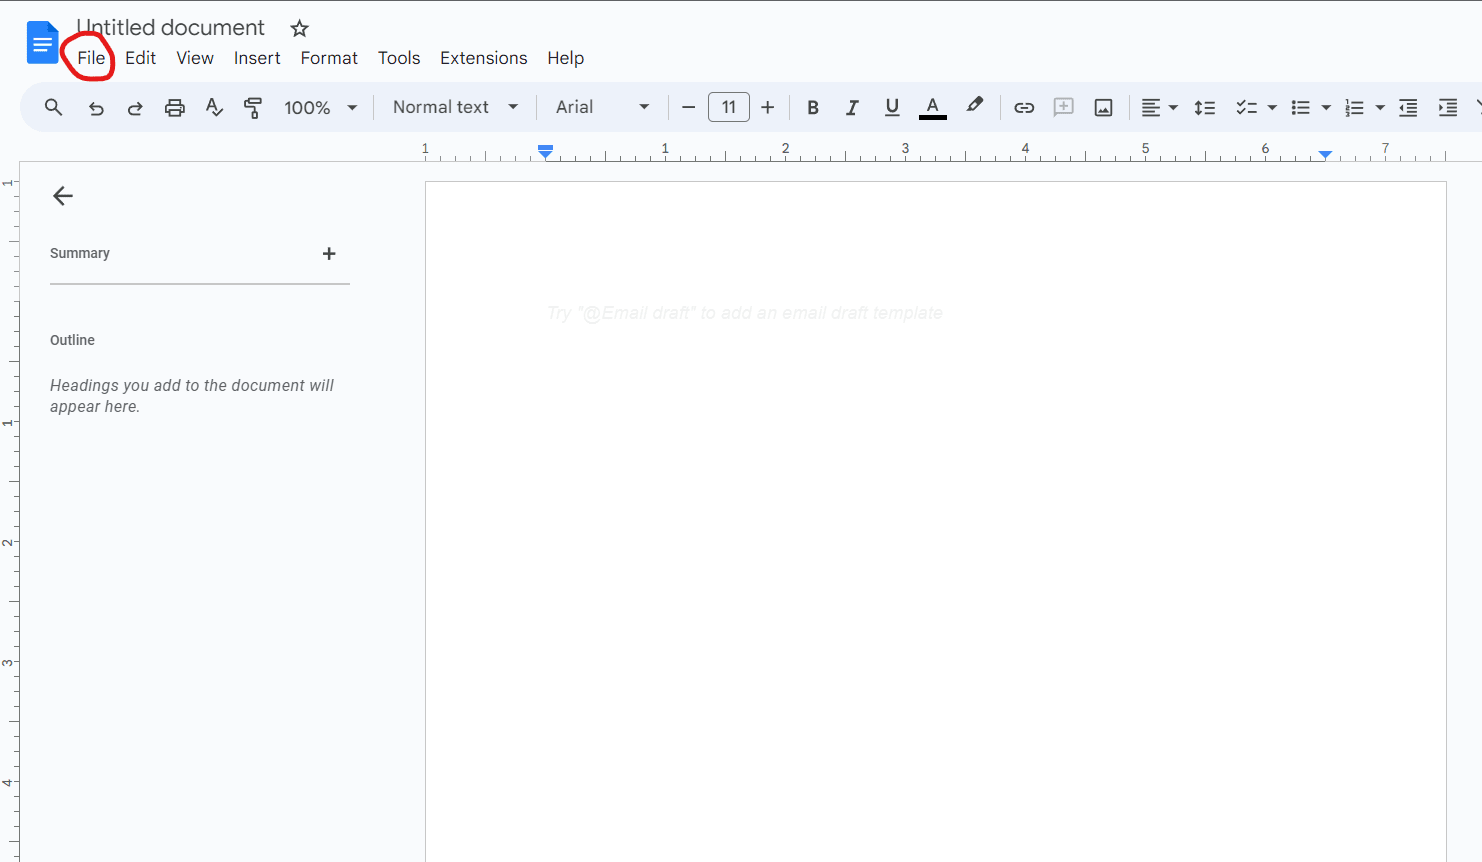Decrease font size with minus button
Screen dimensions: 1482x862
(x=688, y=107)
